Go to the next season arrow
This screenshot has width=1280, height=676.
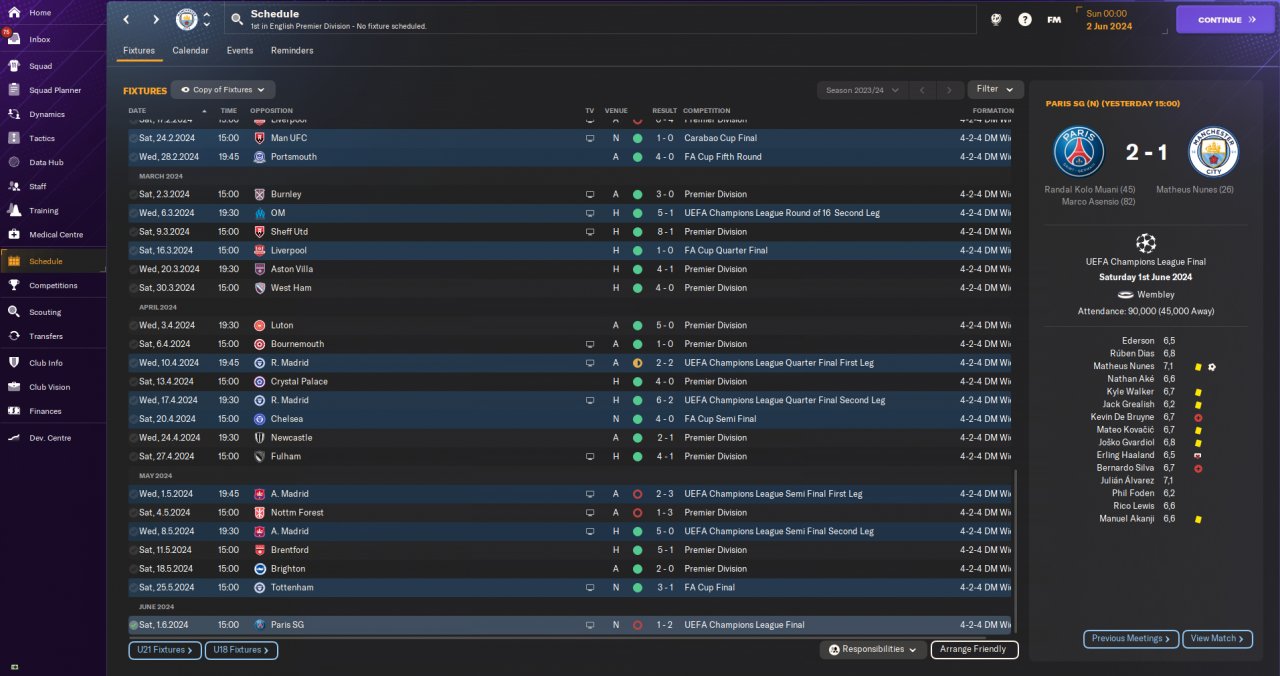click(x=949, y=90)
